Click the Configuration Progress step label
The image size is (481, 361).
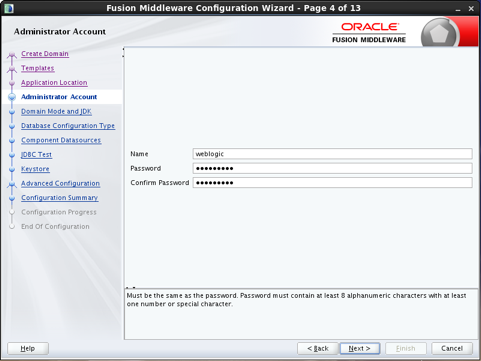click(x=59, y=212)
